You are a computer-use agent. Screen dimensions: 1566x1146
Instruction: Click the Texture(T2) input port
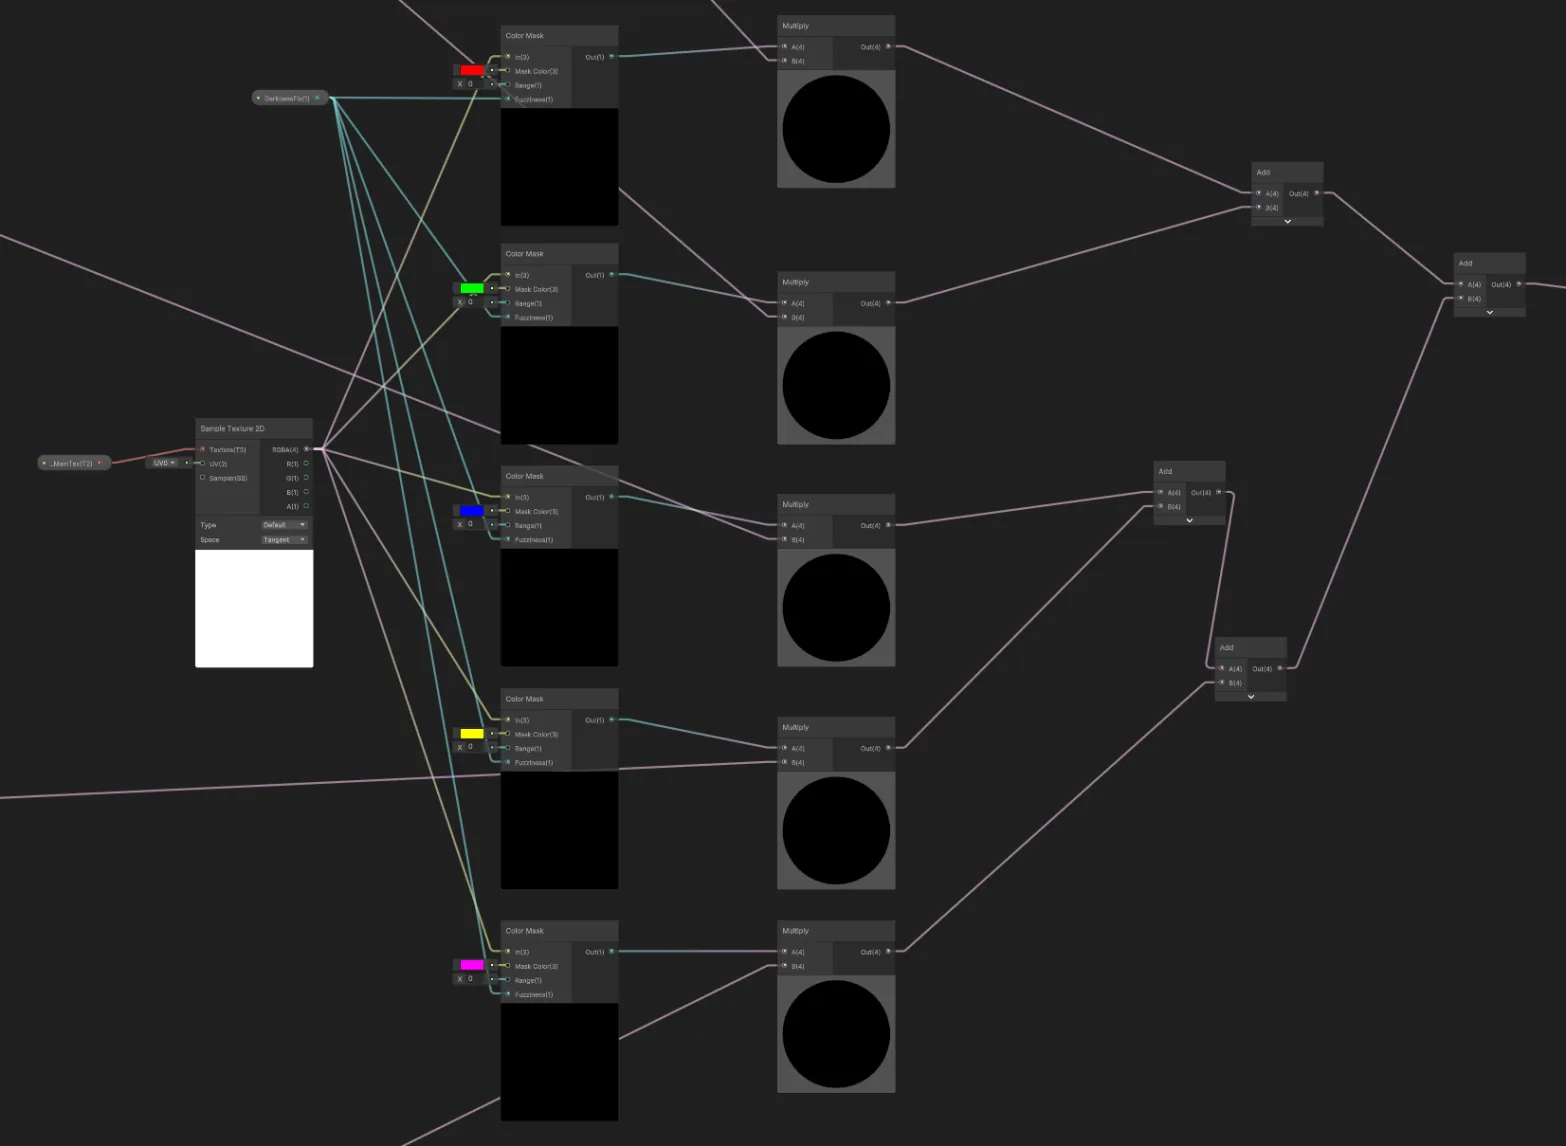(203, 449)
